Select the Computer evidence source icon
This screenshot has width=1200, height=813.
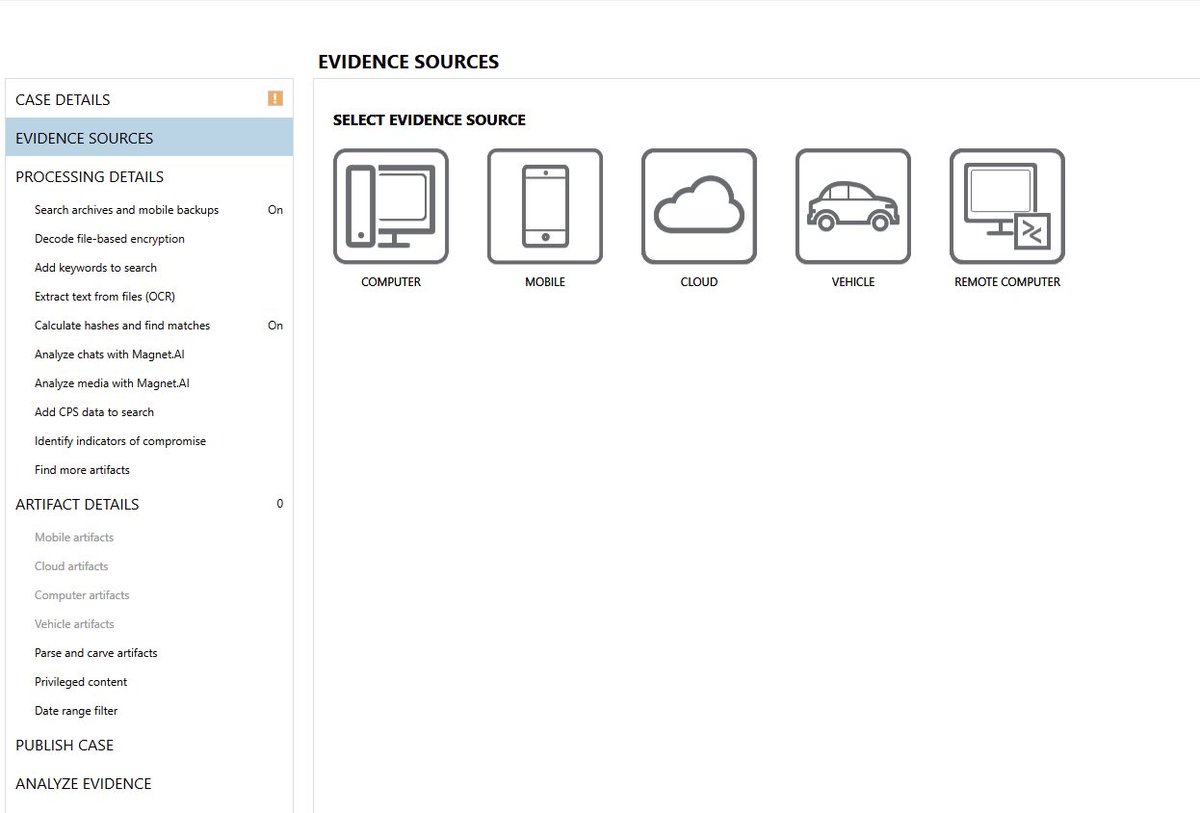(391, 206)
